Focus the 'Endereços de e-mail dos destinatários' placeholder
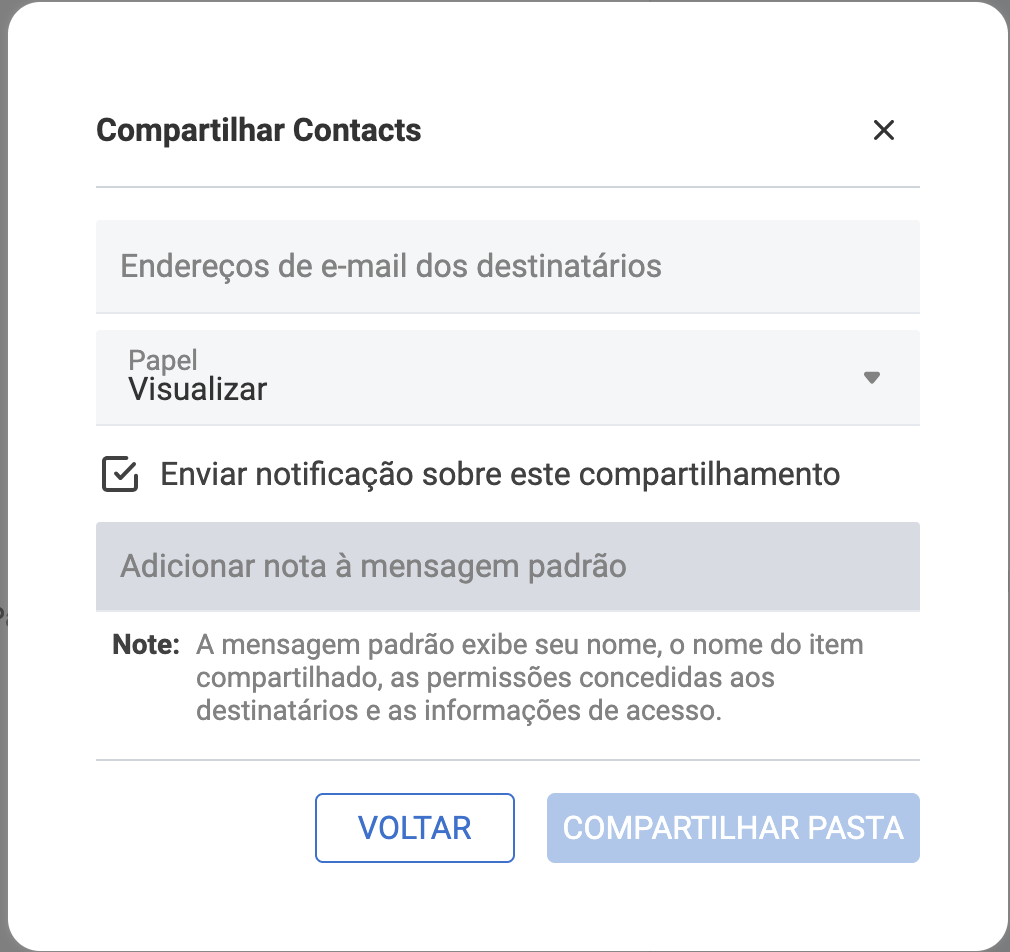The height and width of the screenshot is (952, 1010). 391,267
